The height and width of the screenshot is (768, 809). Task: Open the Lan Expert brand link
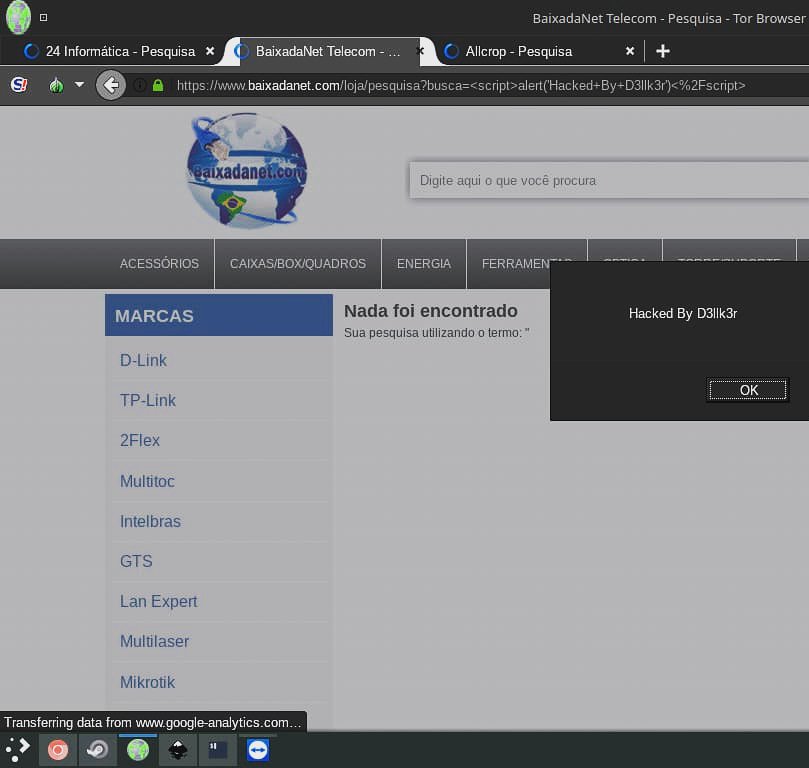pyautogui.click(x=158, y=601)
